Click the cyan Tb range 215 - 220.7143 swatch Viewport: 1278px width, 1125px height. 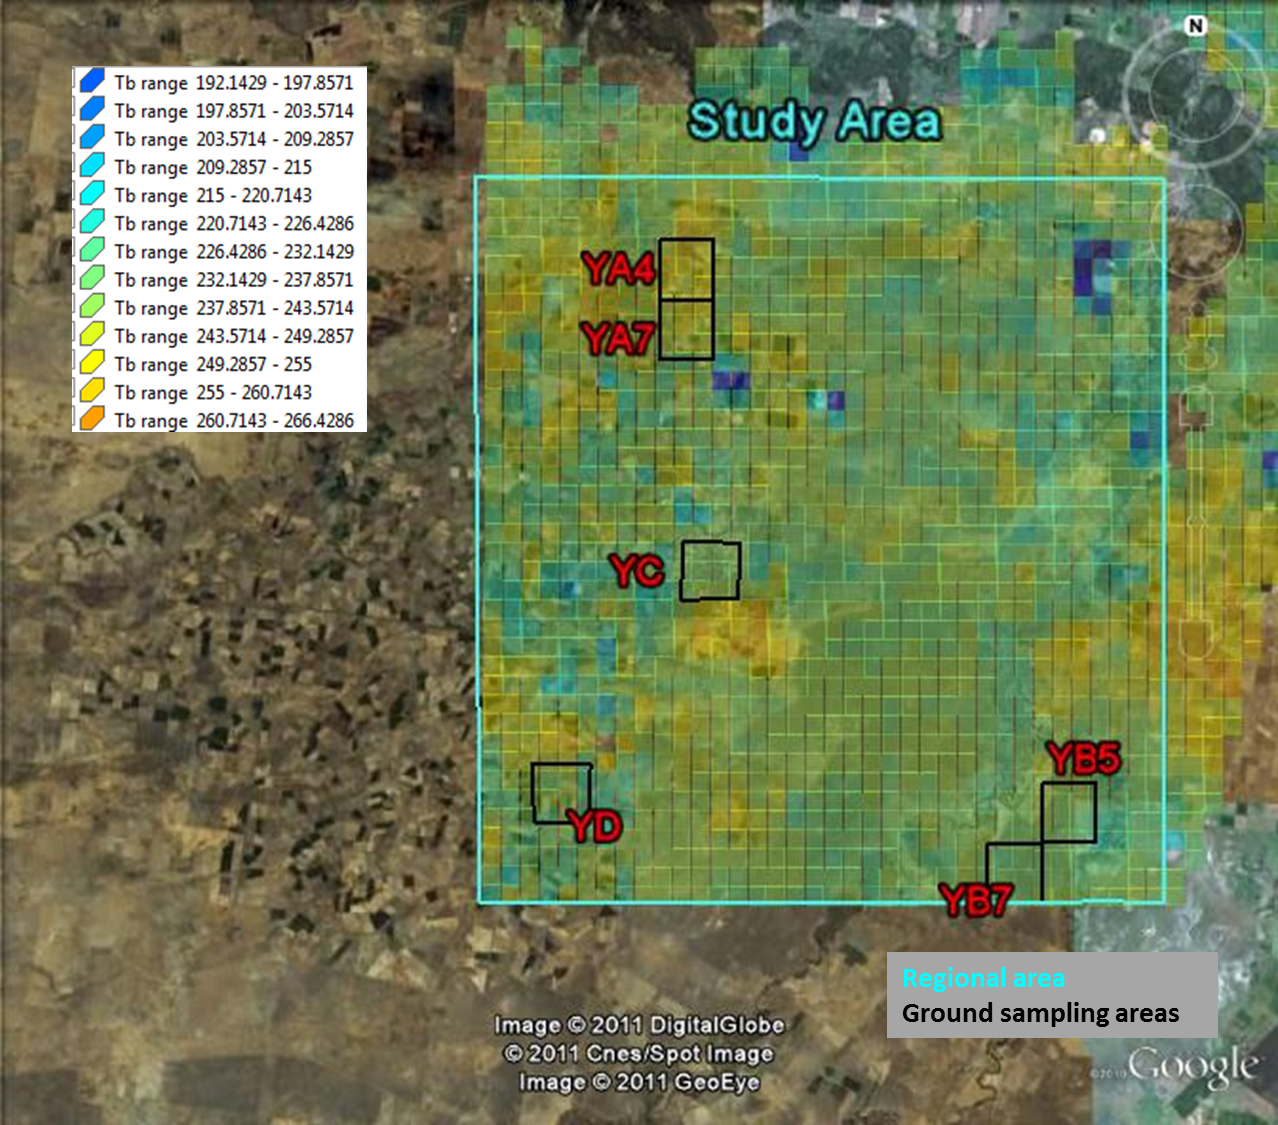pos(92,195)
